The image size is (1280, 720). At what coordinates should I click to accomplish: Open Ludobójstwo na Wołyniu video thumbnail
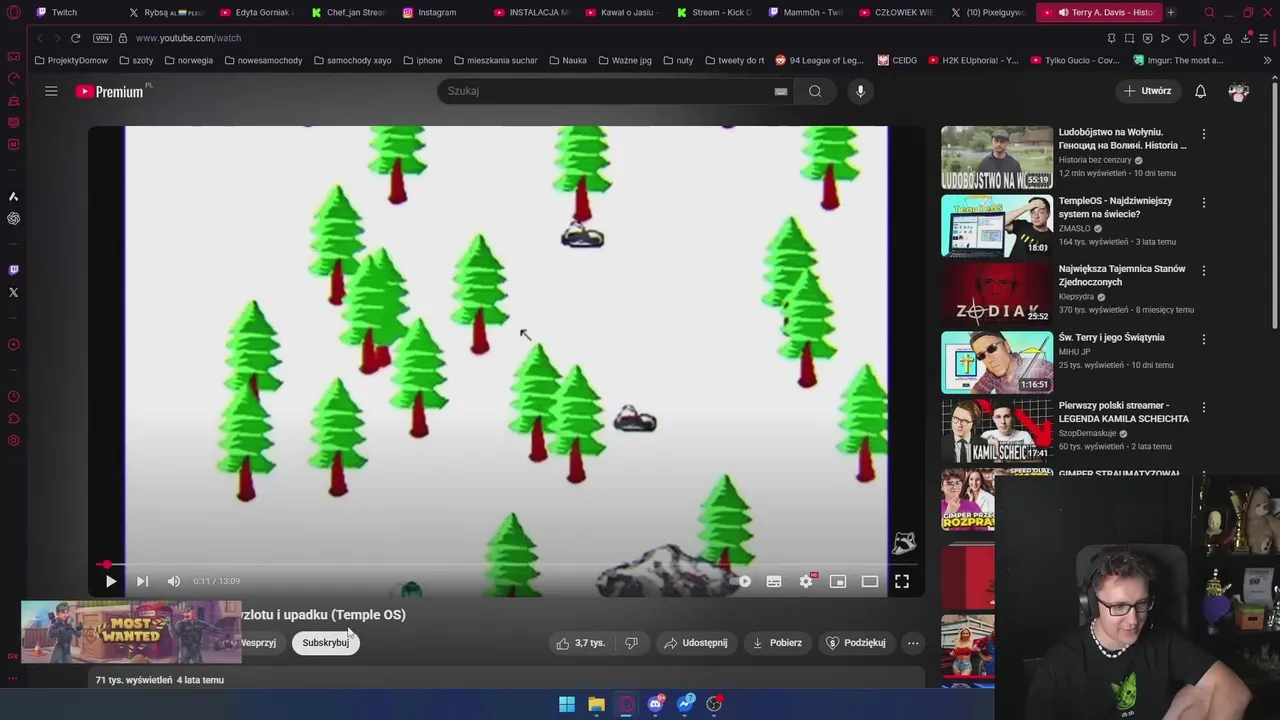pyautogui.click(x=997, y=157)
